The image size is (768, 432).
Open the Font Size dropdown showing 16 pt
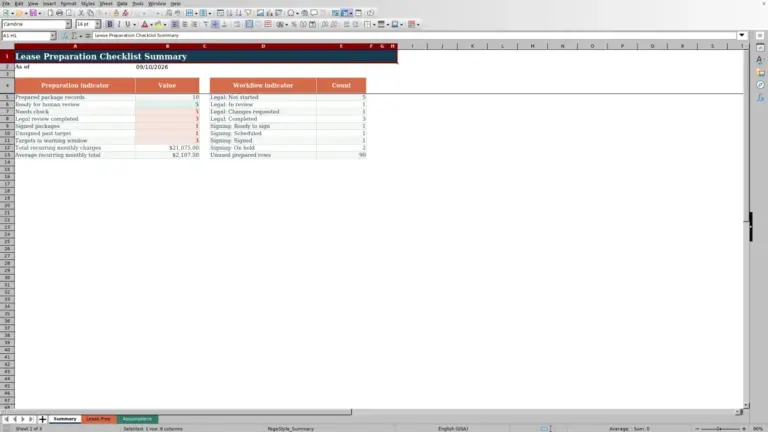[x=97, y=24]
